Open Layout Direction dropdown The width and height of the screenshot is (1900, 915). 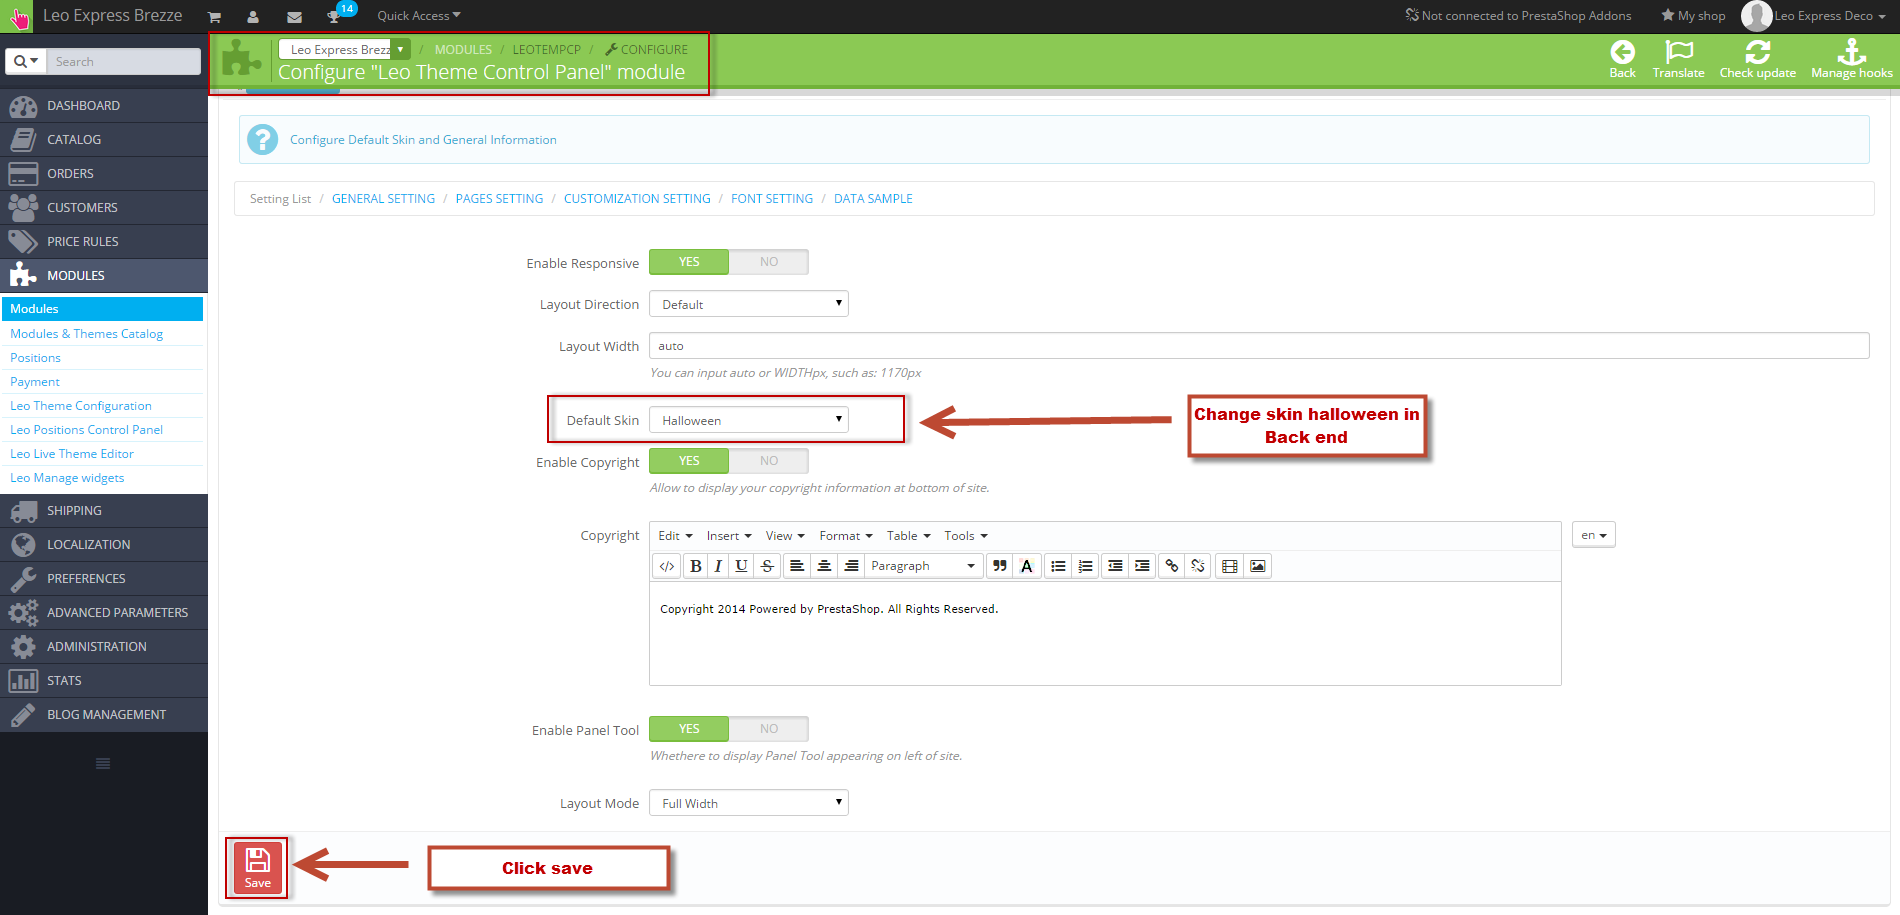coord(749,304)
